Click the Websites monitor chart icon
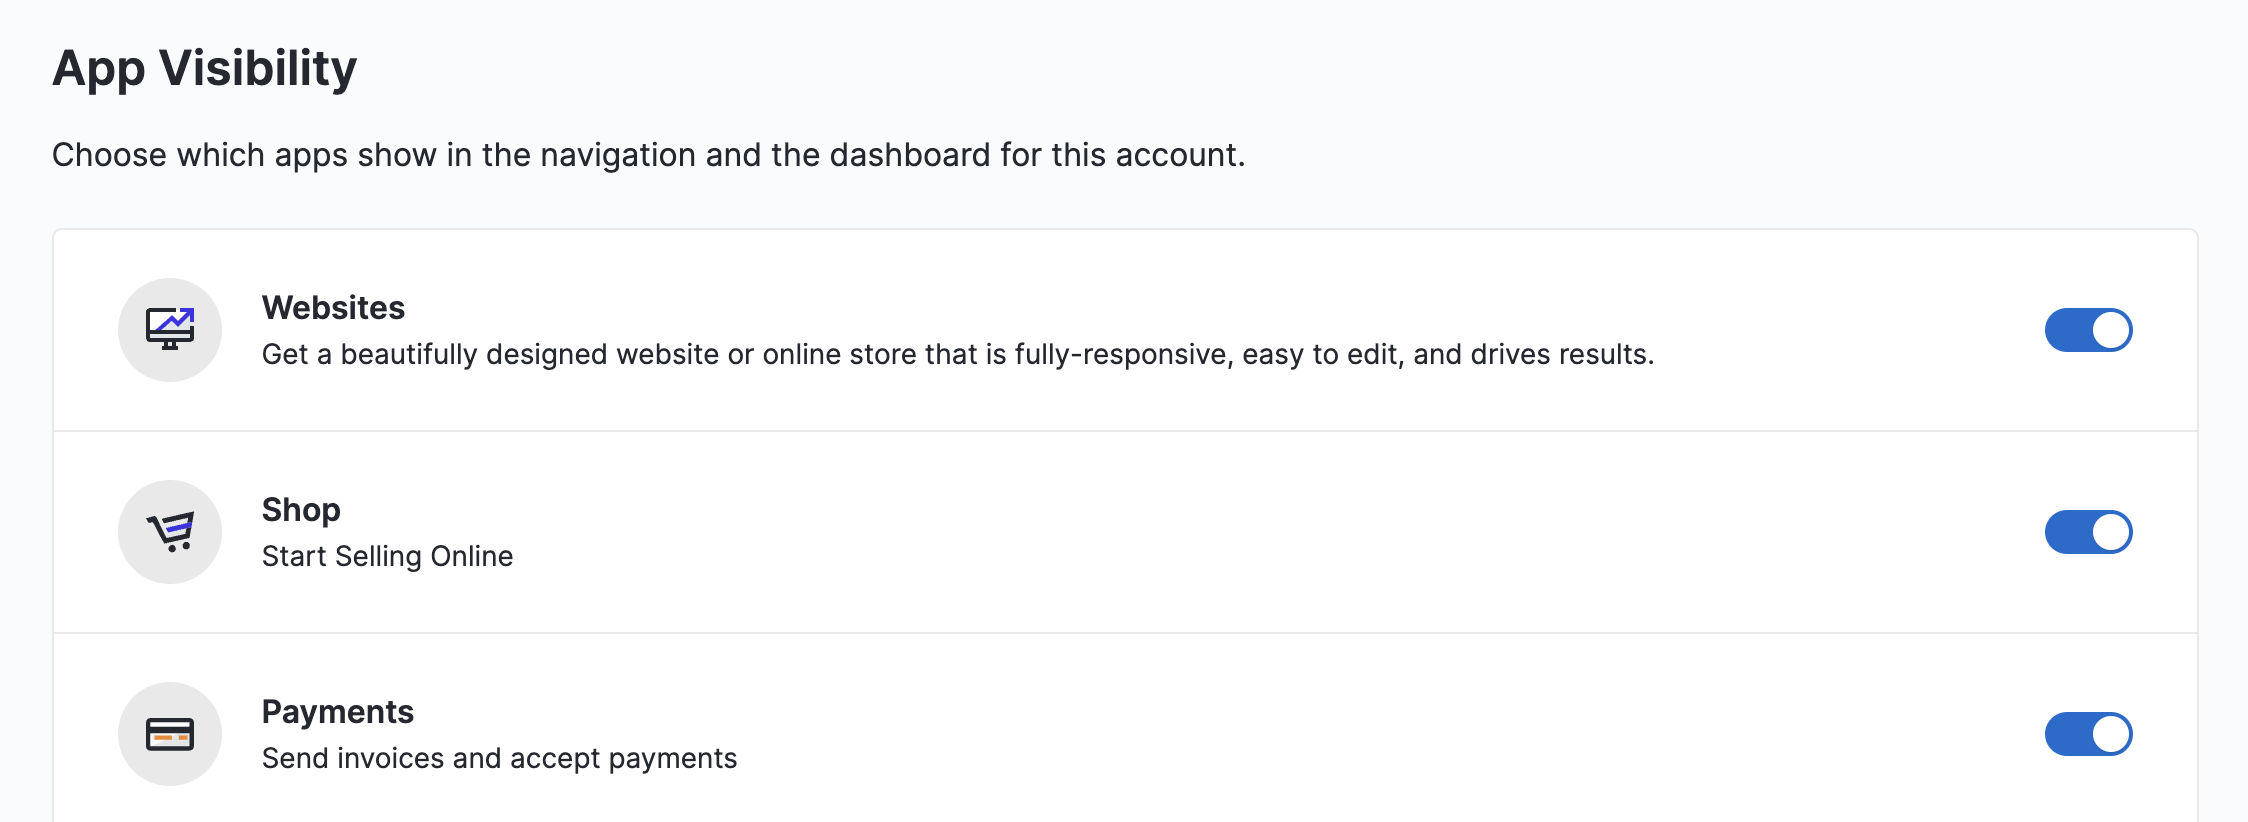The width and height of the screenshot is (2248, 822). click(x=170, y=329)
